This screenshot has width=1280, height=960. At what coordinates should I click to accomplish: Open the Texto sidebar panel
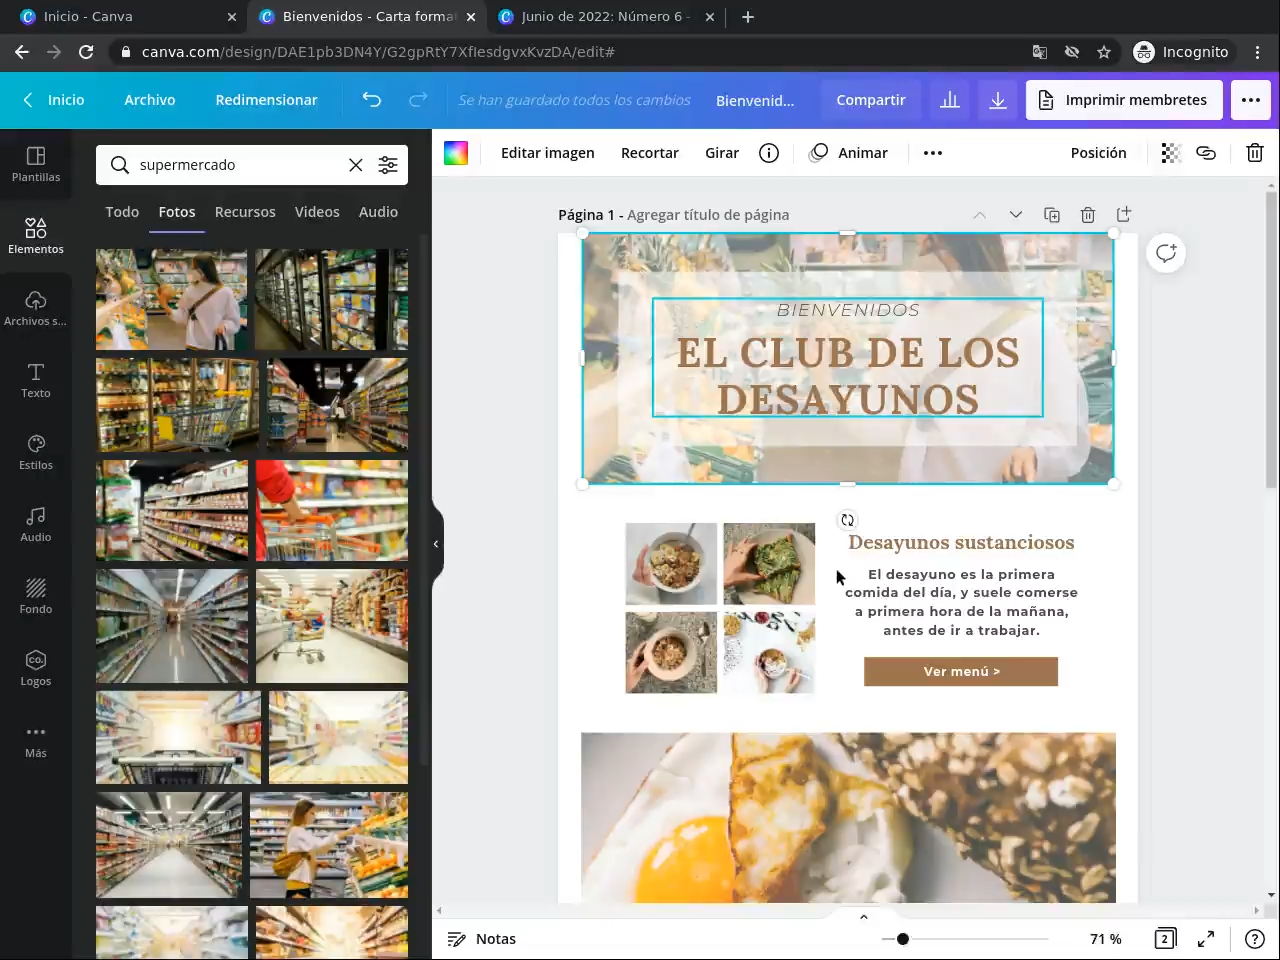(36, 380)
